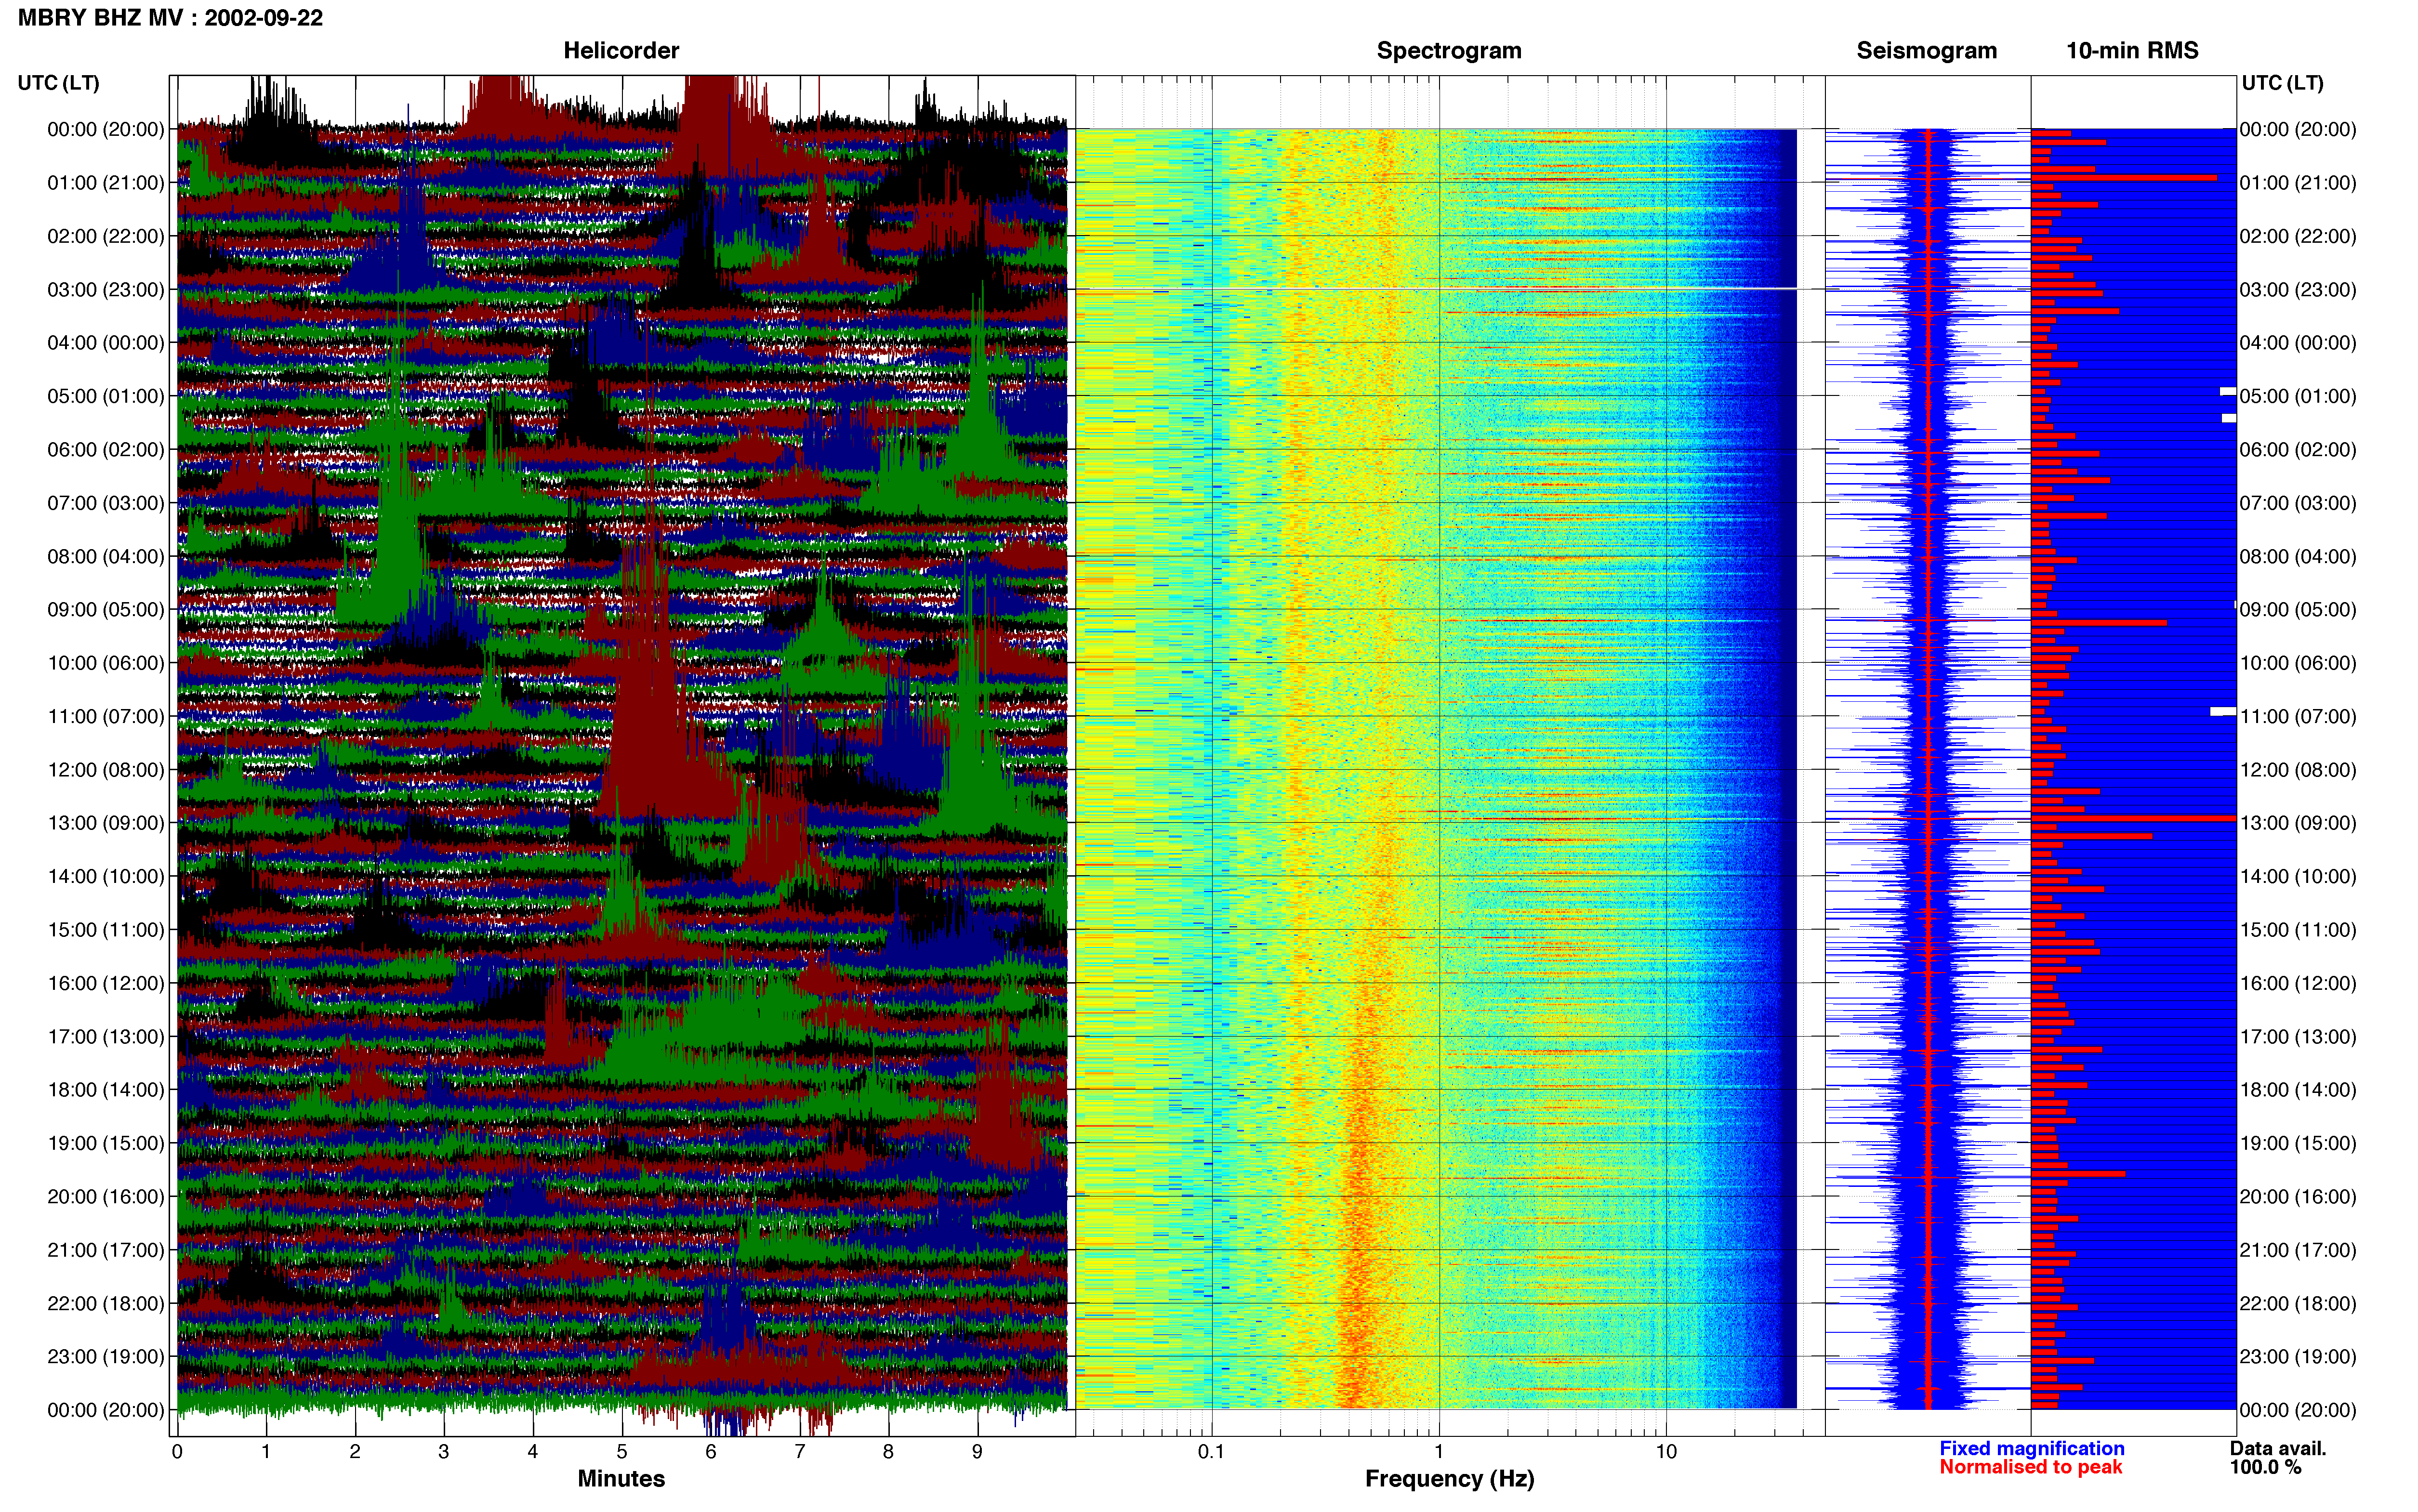Click right time label '13:00 (09:00)'
The height and width of the screenshot is (1512, 2418).
click(x=2298, y=823)
